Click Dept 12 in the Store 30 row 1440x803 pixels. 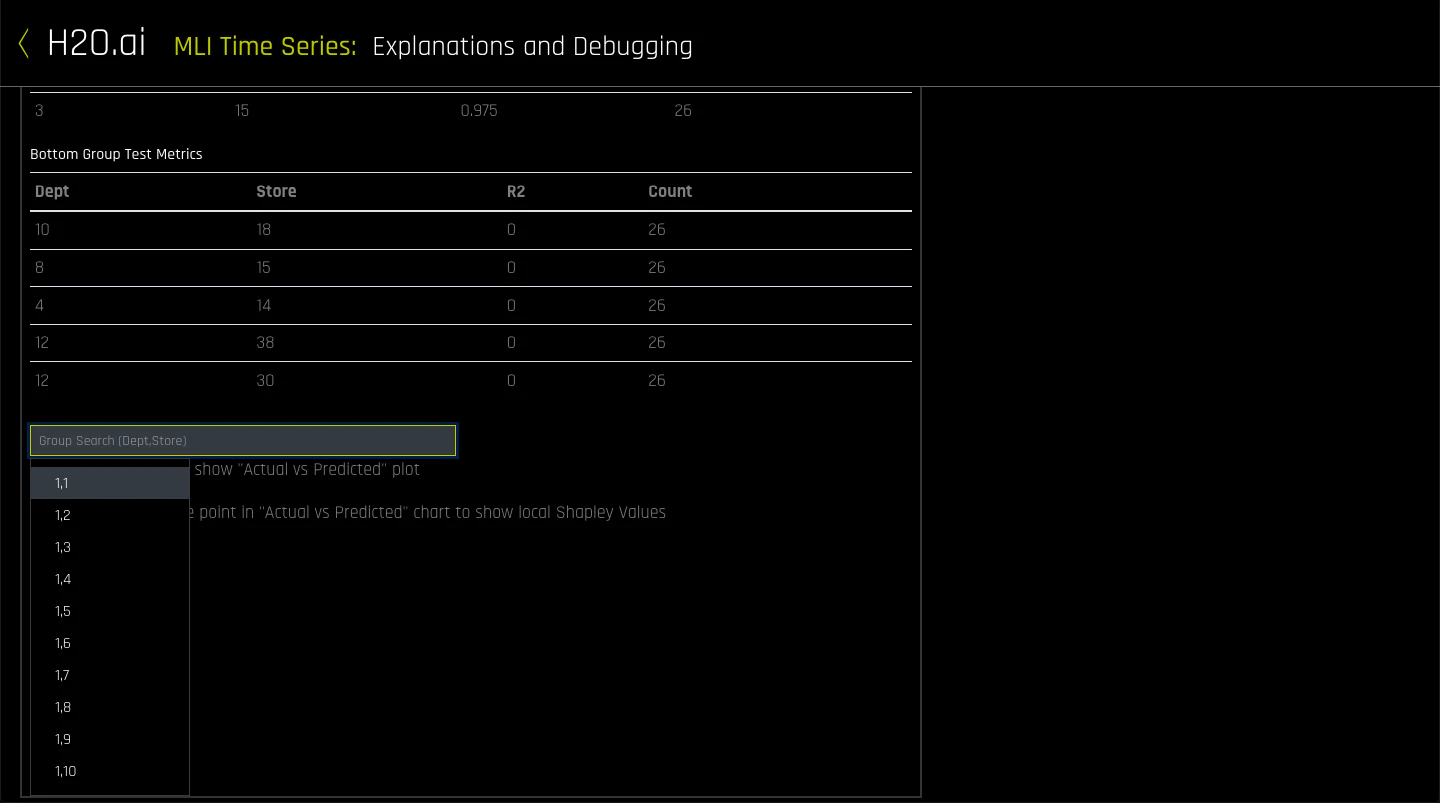pyautogui.click(x=42, y=381)
